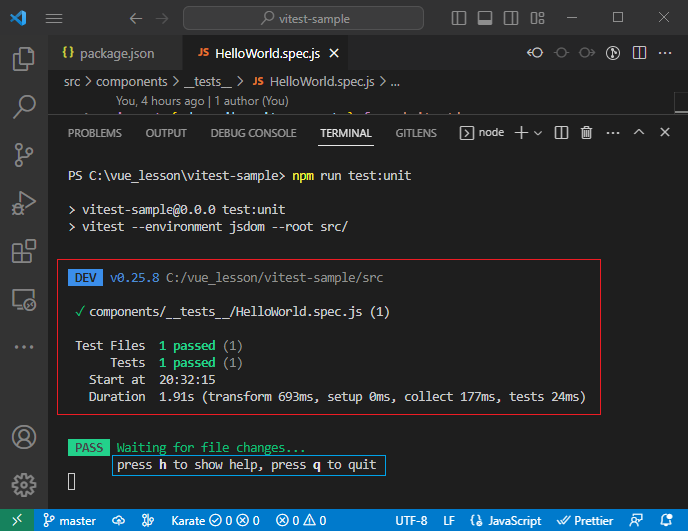This screenshot has width=688, height=531.
Task: Open the Customize Layout menu
Action: [x=537, y=18]
